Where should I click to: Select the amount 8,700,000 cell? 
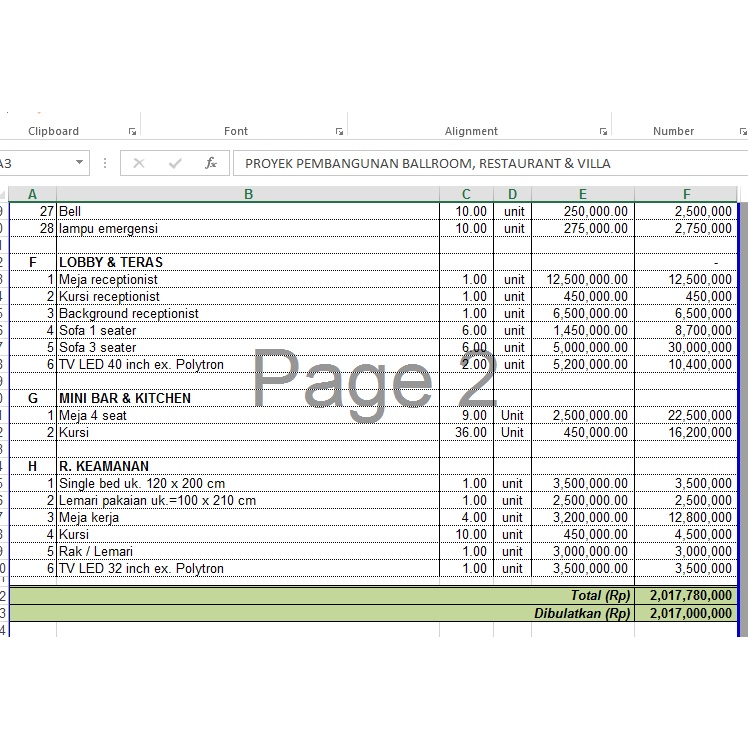tap(686, 331)
